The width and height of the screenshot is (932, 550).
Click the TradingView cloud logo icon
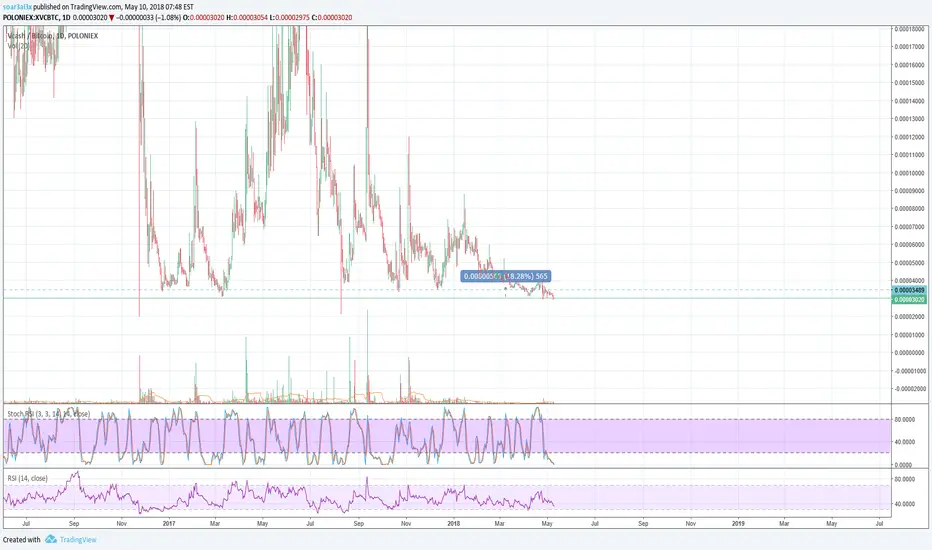point(51,539)
